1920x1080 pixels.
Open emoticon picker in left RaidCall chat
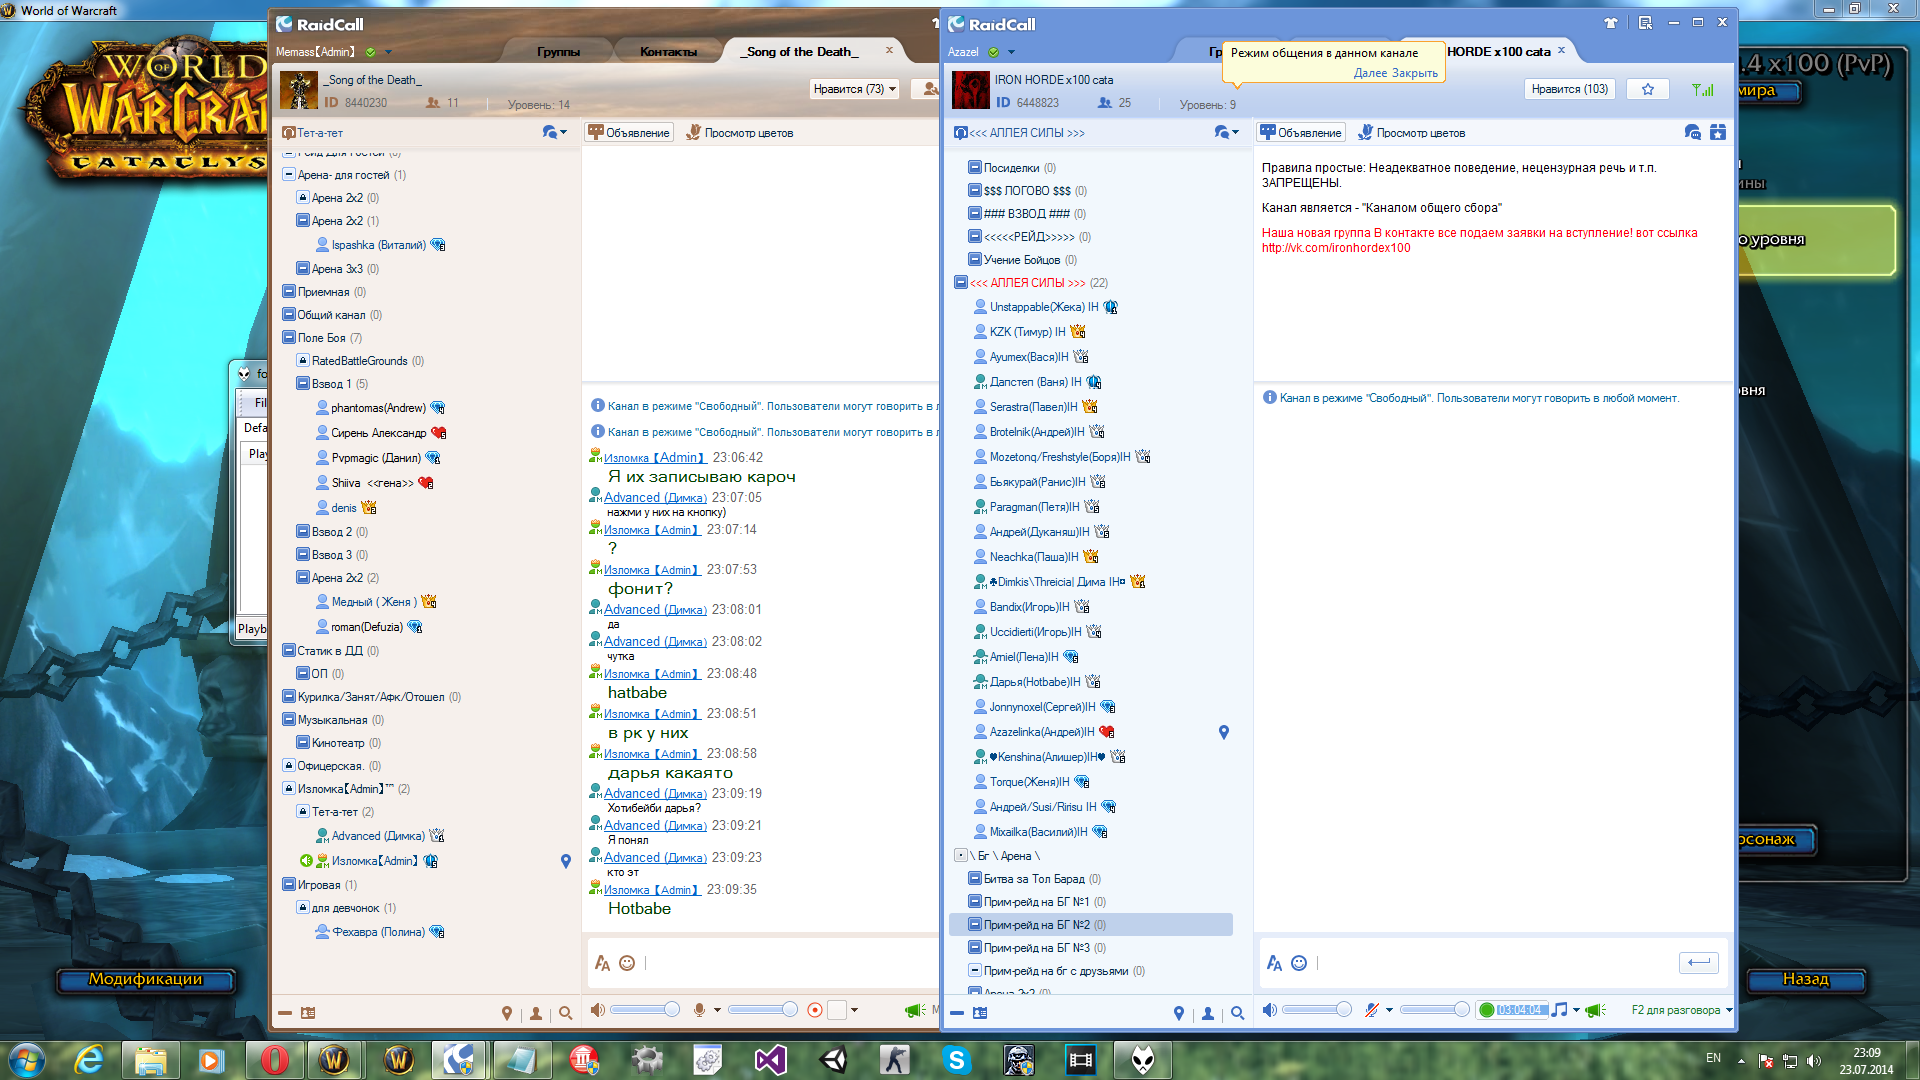(627, 963)
